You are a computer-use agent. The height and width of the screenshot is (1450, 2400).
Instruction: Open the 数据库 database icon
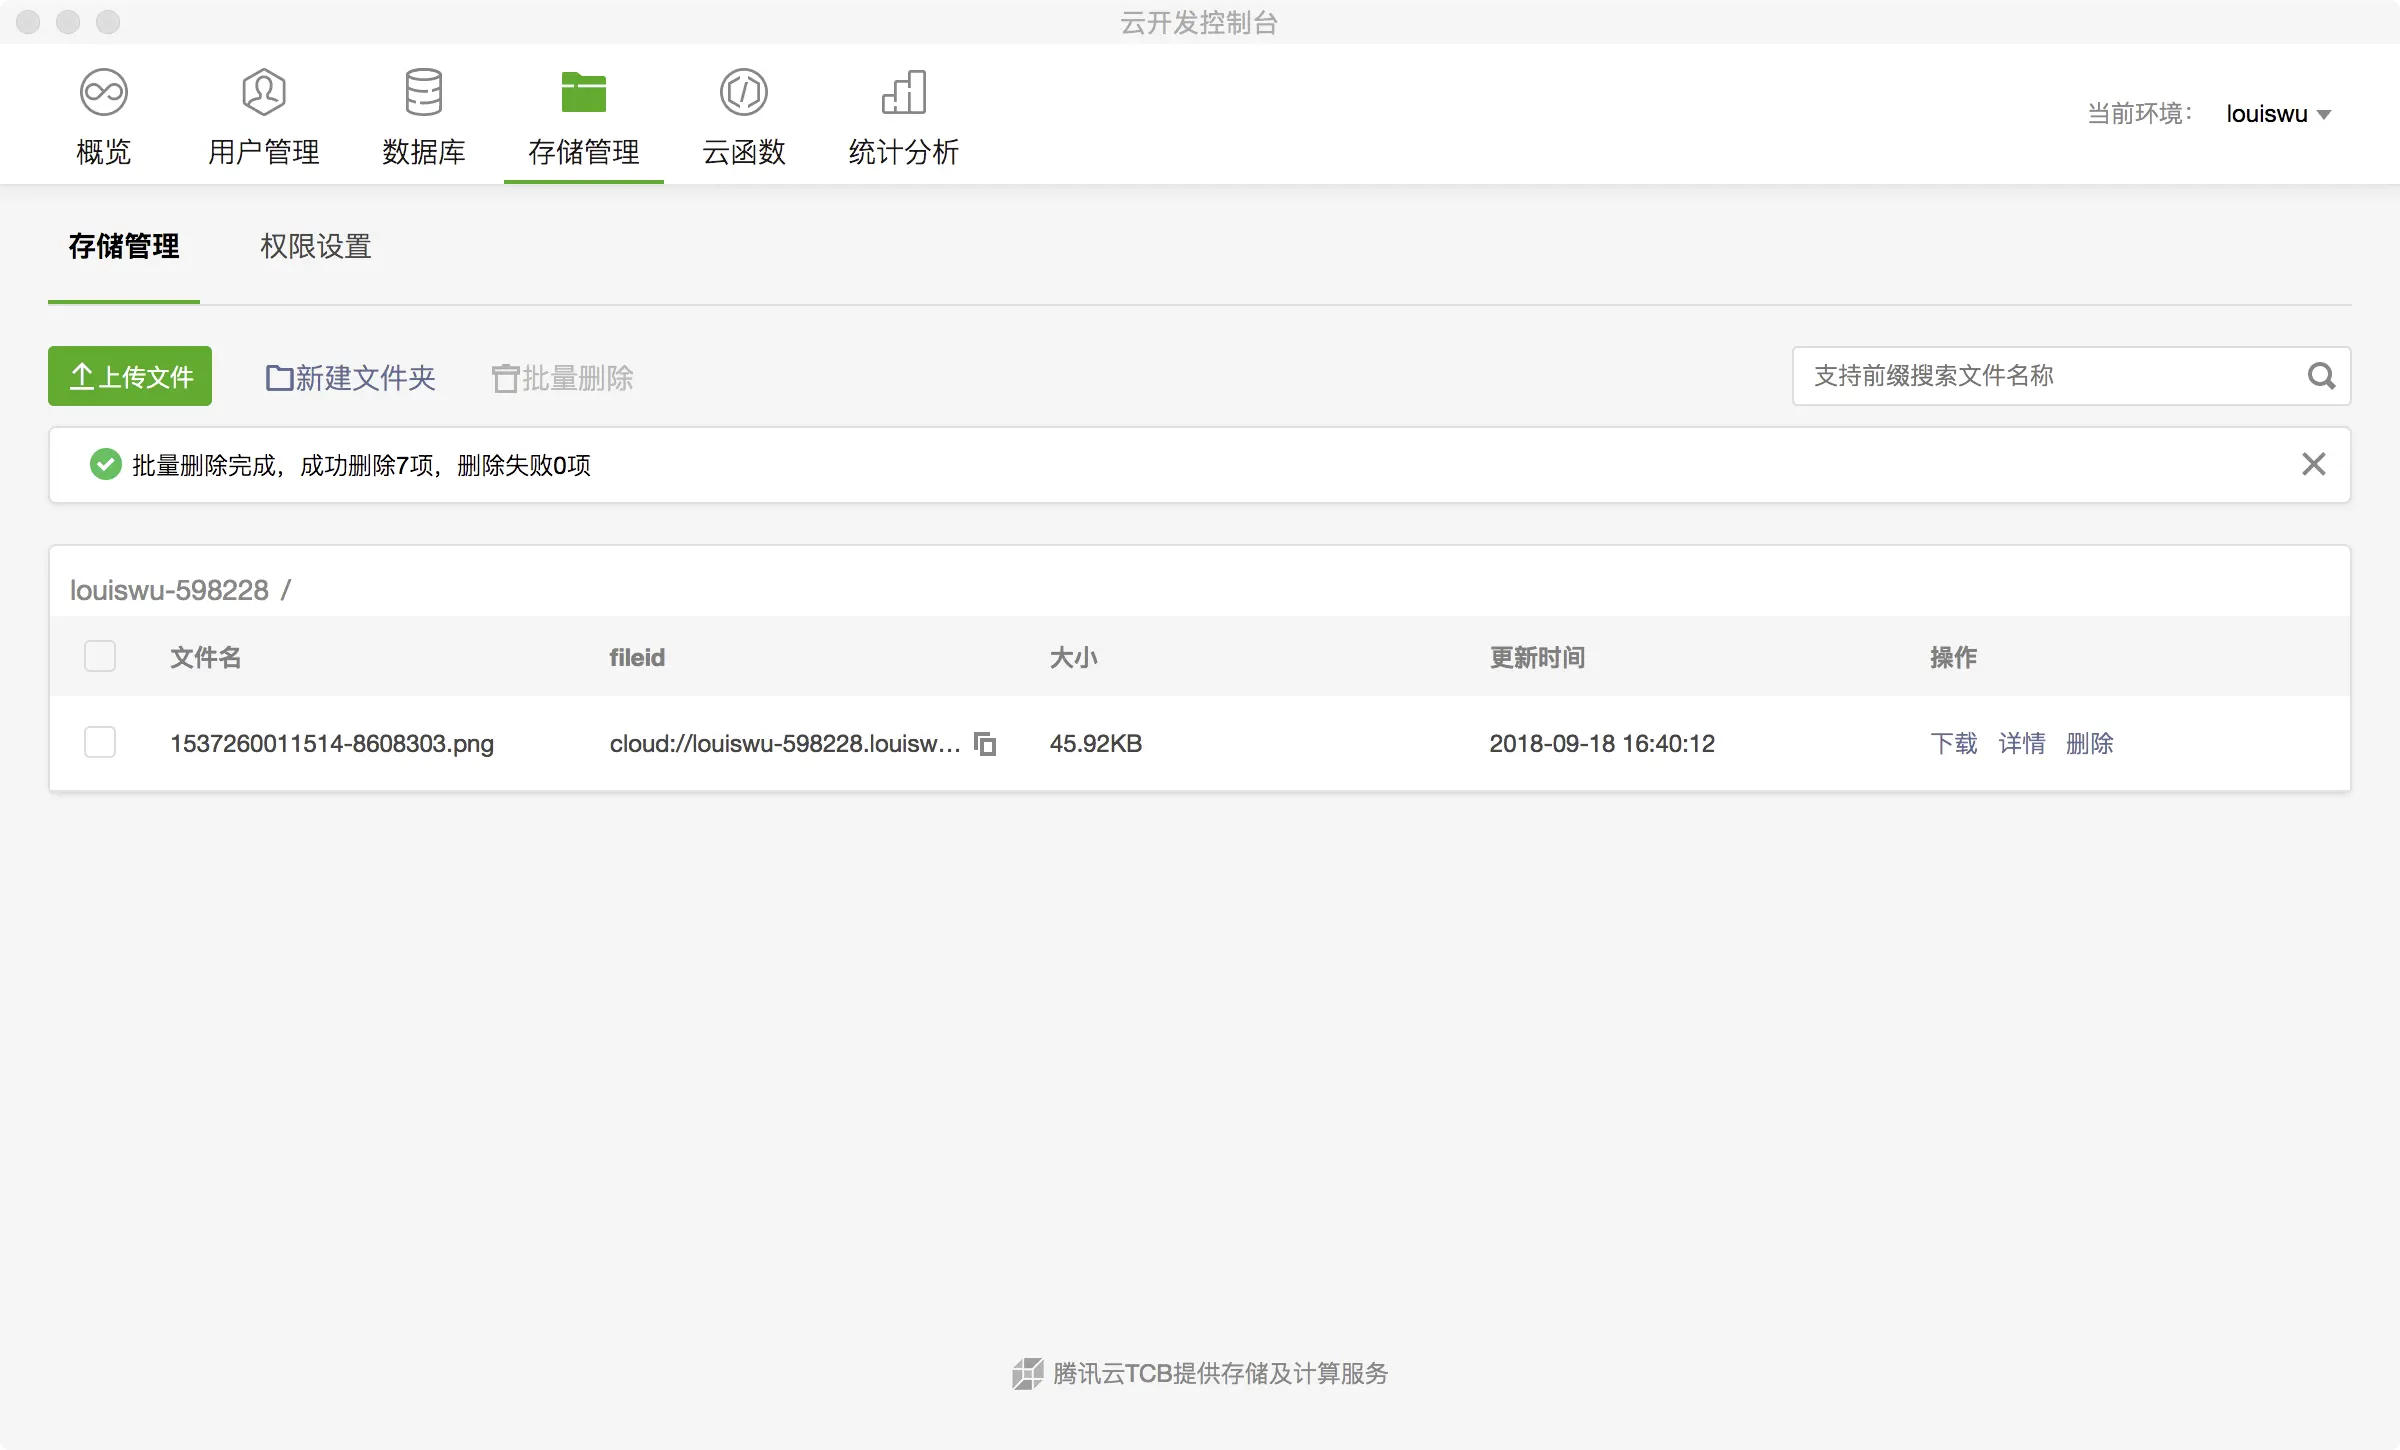424,93
